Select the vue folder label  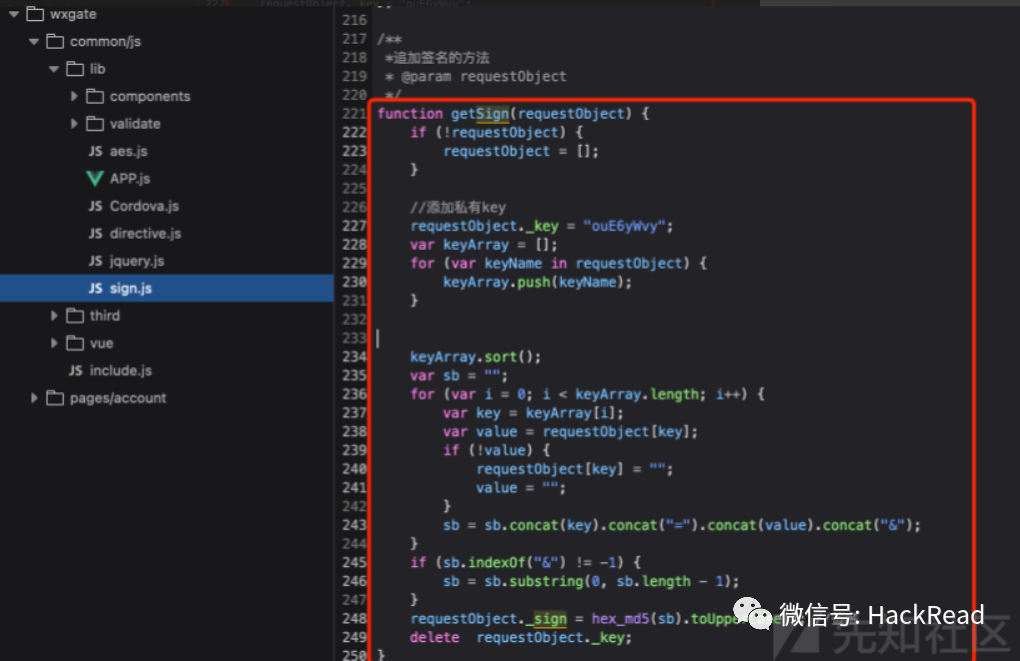(x=101, y=343)
